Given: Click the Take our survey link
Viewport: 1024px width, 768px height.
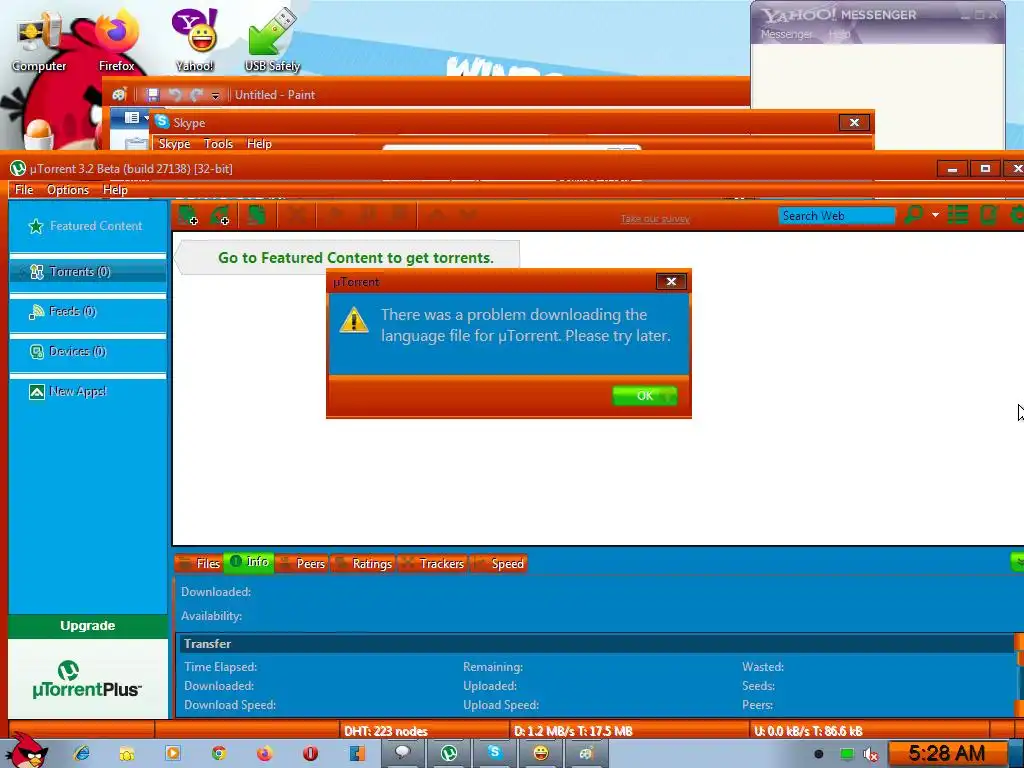Looking at the screenshot, I should pyautogui.click(x=655, y=219).
